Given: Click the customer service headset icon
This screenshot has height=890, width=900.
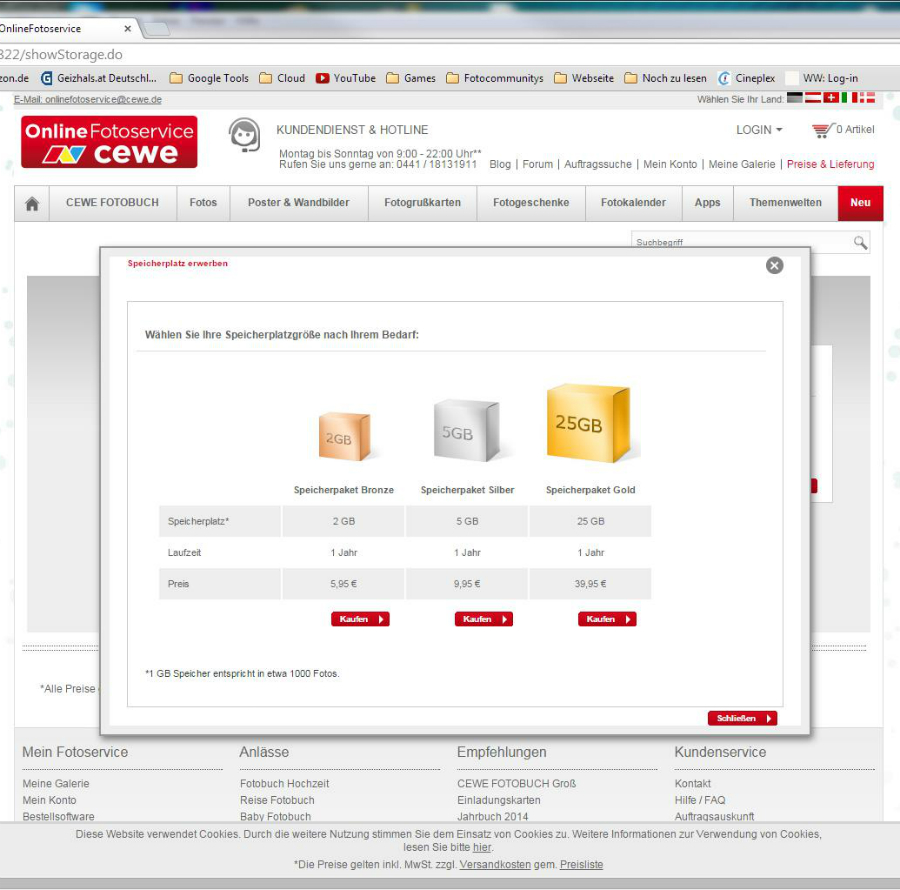Looking at the screenshot, I should (x=244, y=135).
